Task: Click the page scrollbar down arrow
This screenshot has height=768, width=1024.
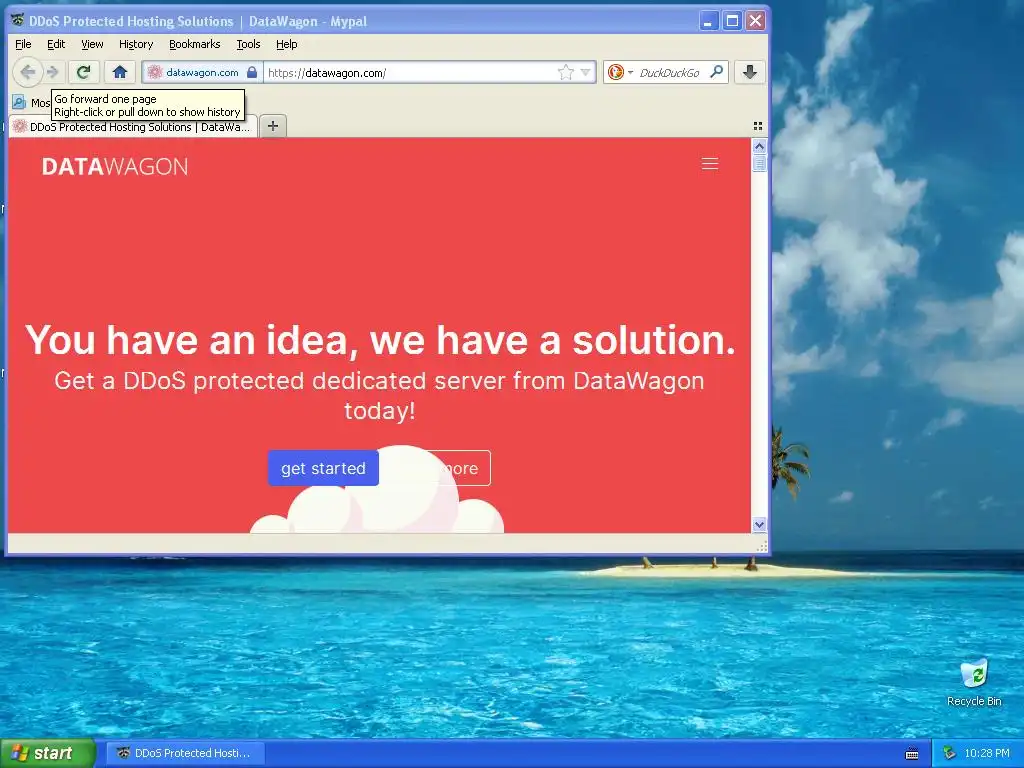Action: pyautogui.click(x=759, y=524)
